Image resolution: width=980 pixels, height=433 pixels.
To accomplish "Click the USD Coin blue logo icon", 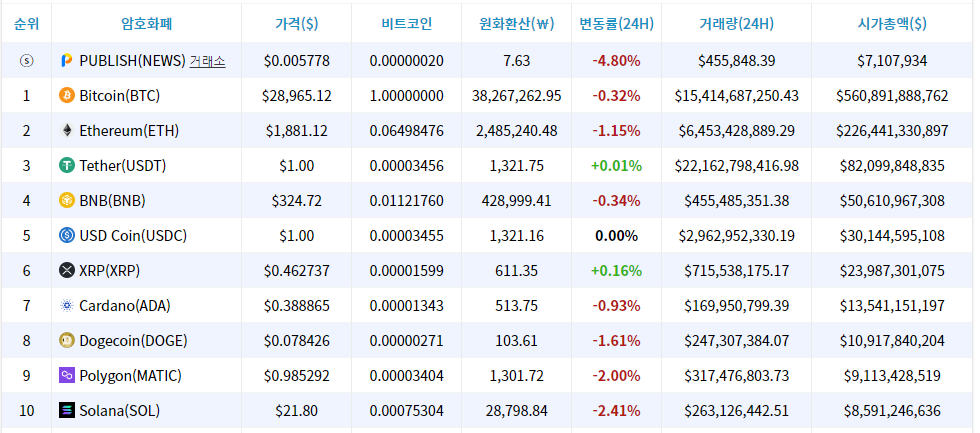I will point(66,236).
